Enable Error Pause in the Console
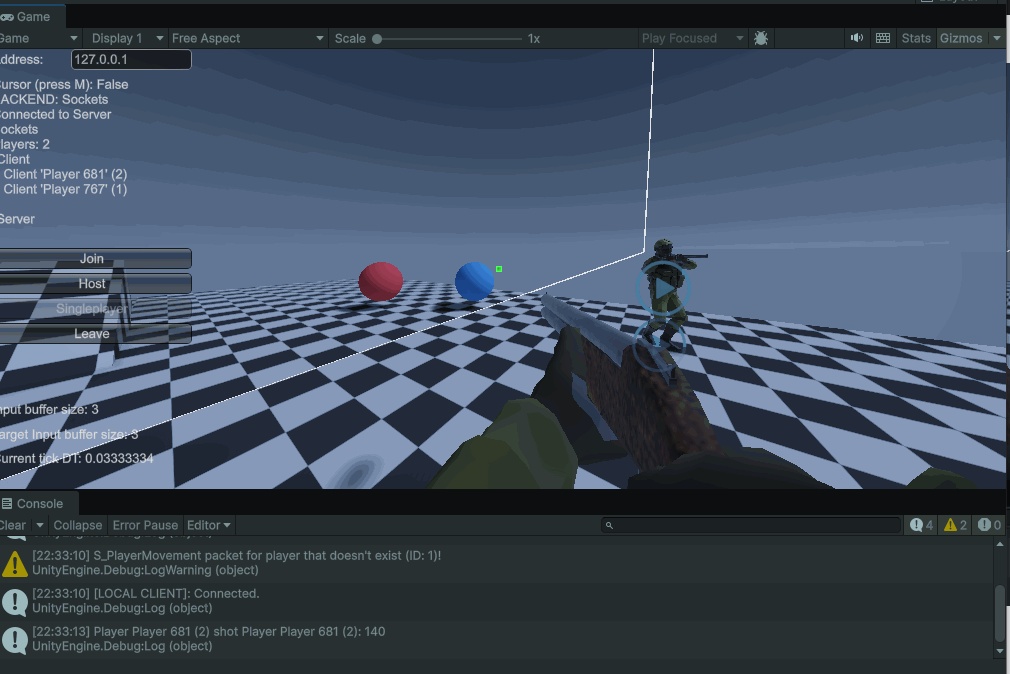 [x=144, y=525]
